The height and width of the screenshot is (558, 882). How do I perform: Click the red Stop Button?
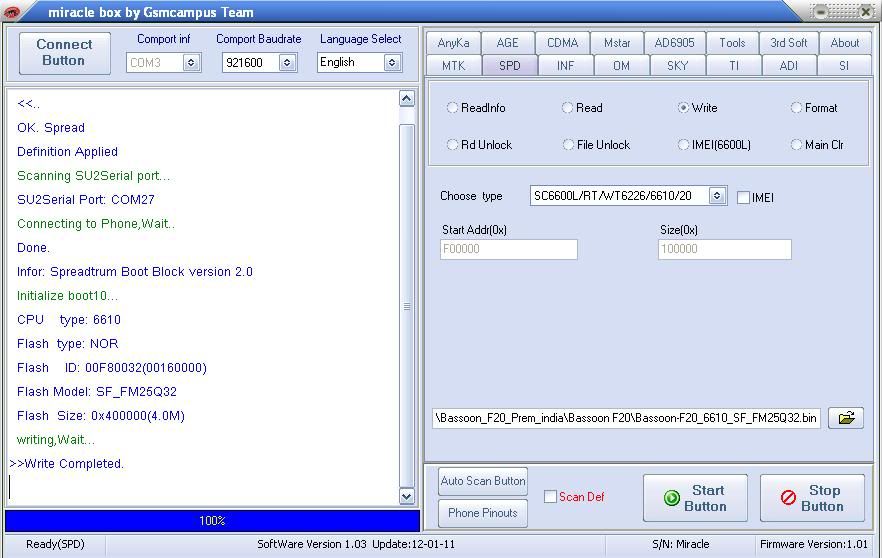(x=812, y=498)
